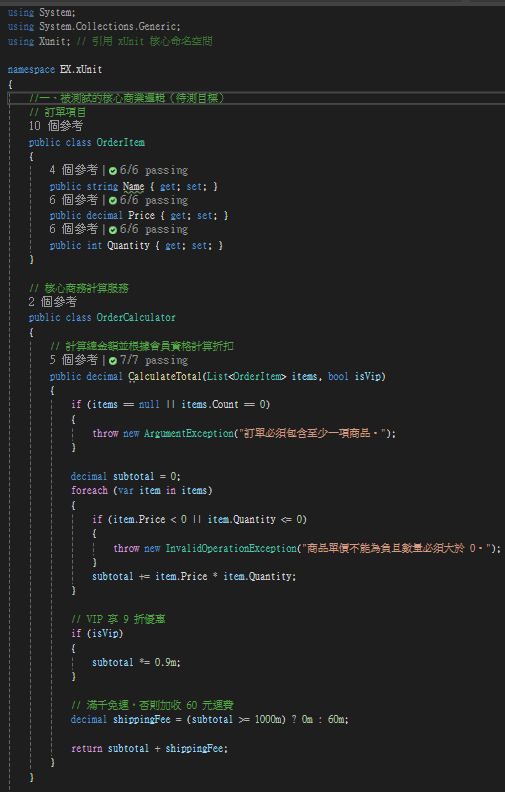
Task: Open '6 個參考' references above Quantity property
Action: point(74,229)
